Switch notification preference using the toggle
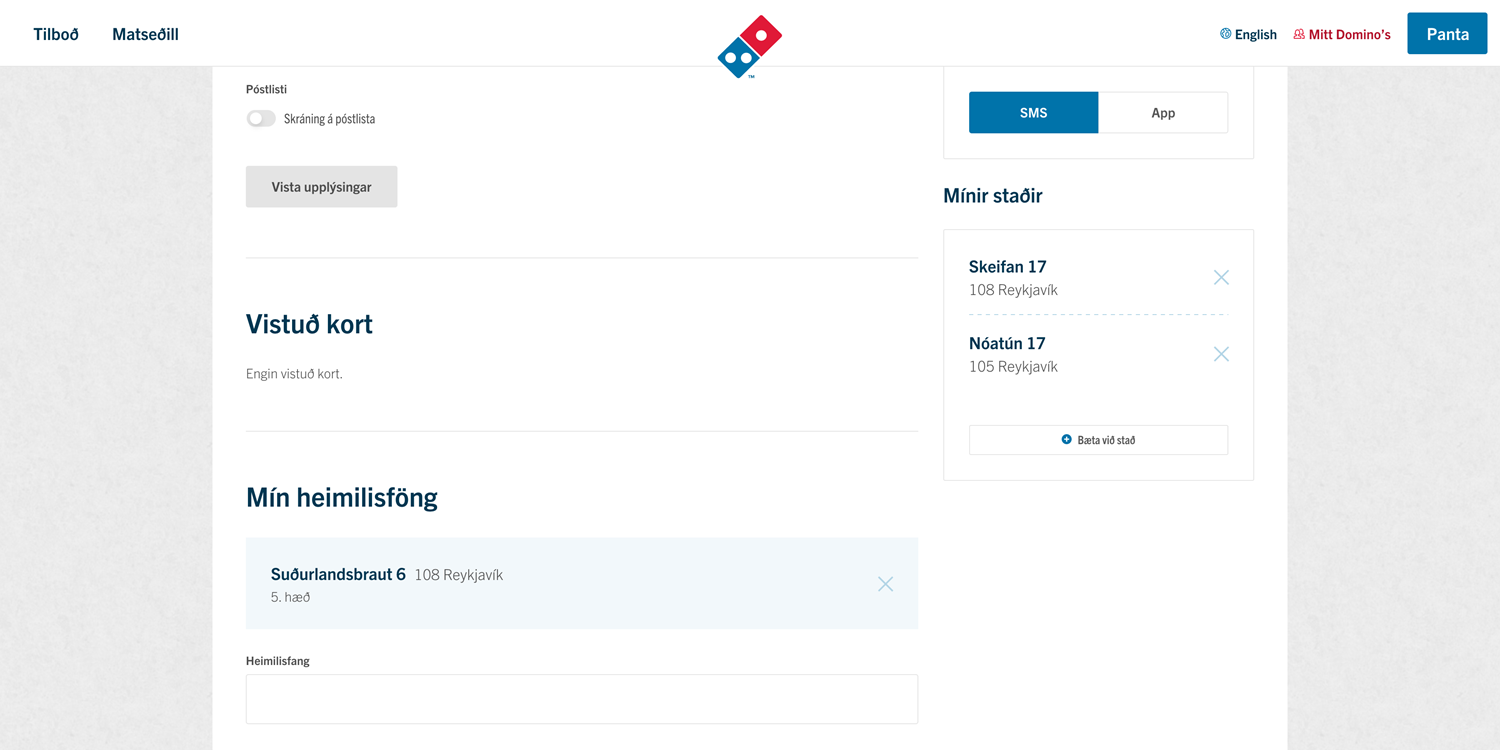Screen dimensions: 1500x750 click(x=260, y=118)
